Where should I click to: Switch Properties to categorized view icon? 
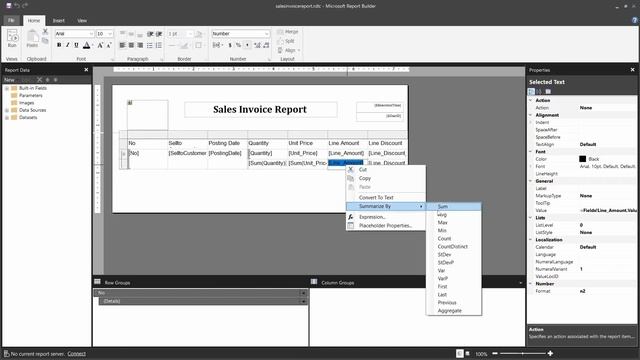[531, 91]
